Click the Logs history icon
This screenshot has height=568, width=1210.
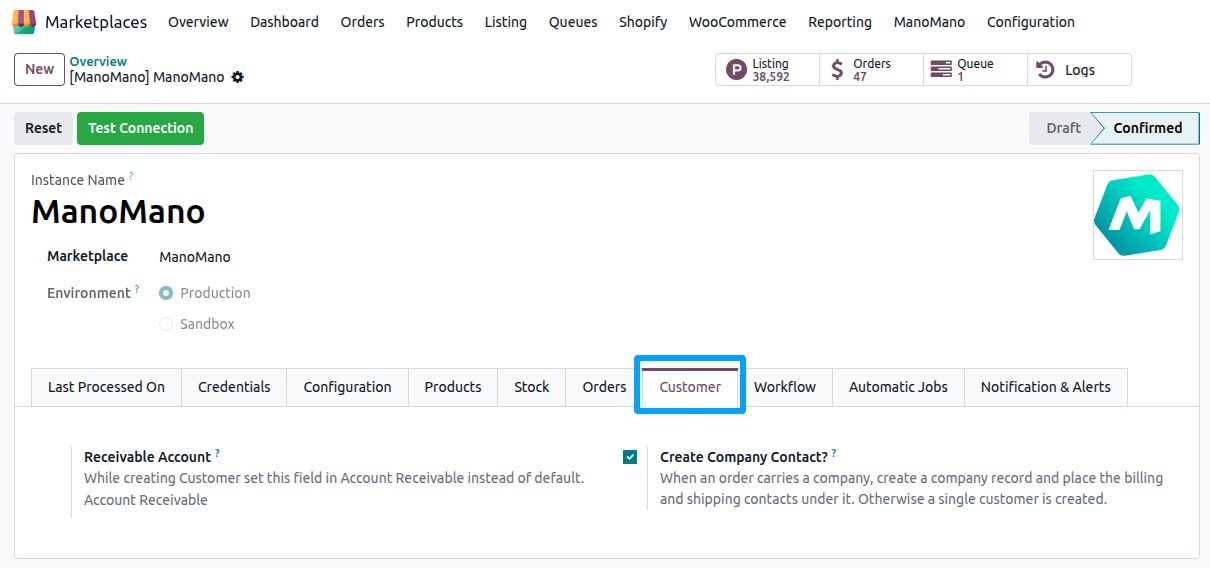click(x=1045, y=70)
